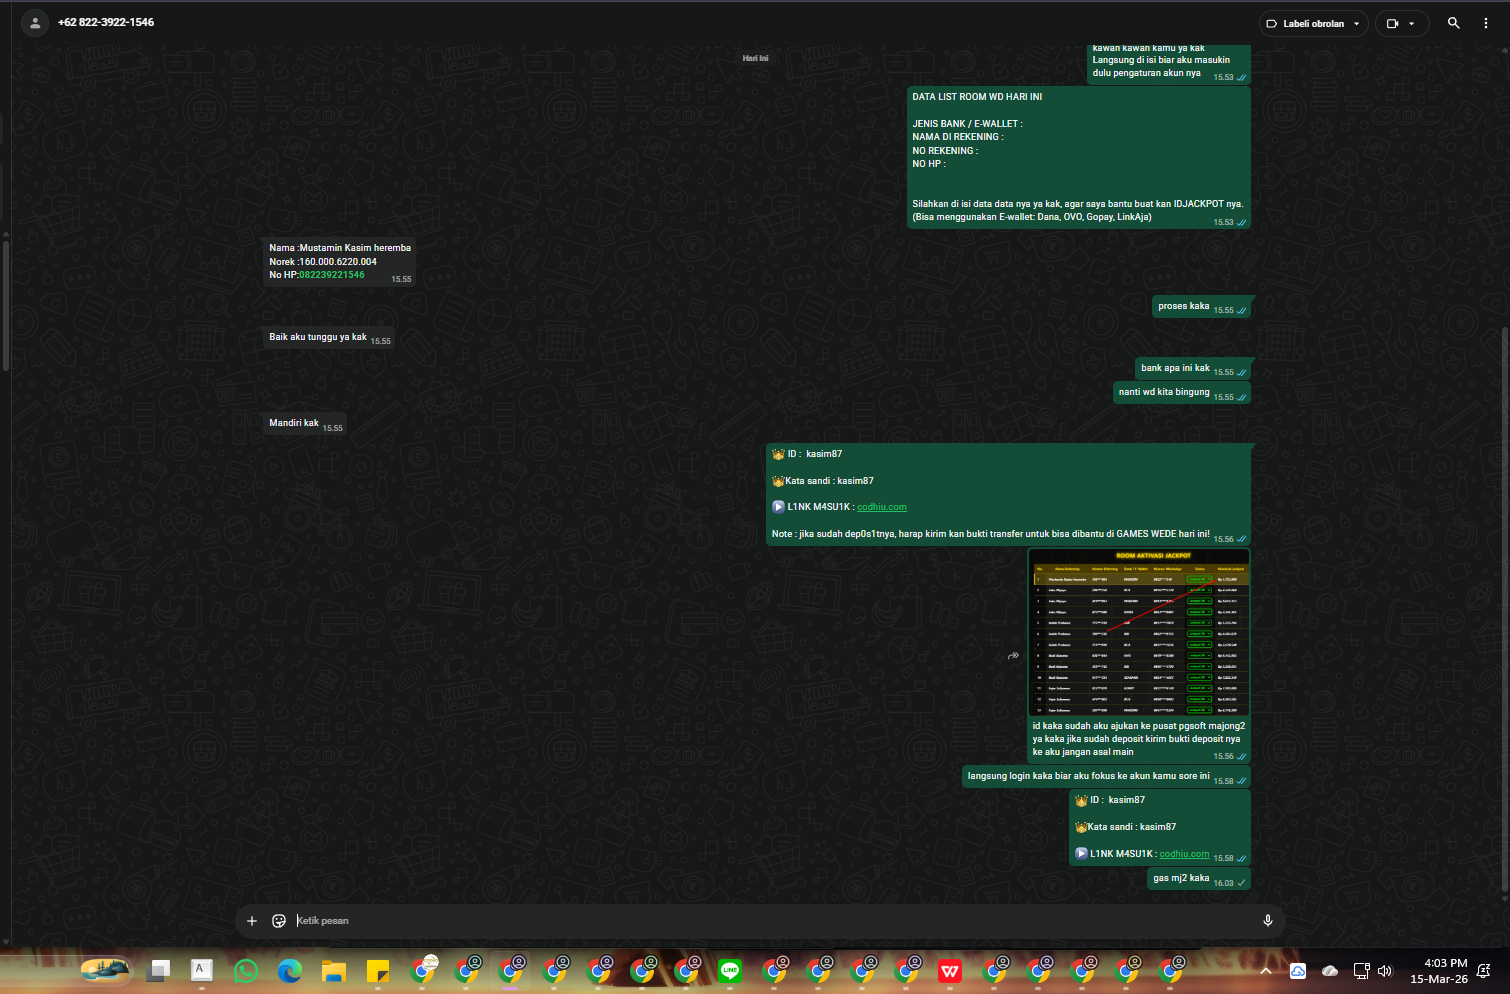
Task: Open the landscape search widget on taskbar
Action: (x=106, y=971)
